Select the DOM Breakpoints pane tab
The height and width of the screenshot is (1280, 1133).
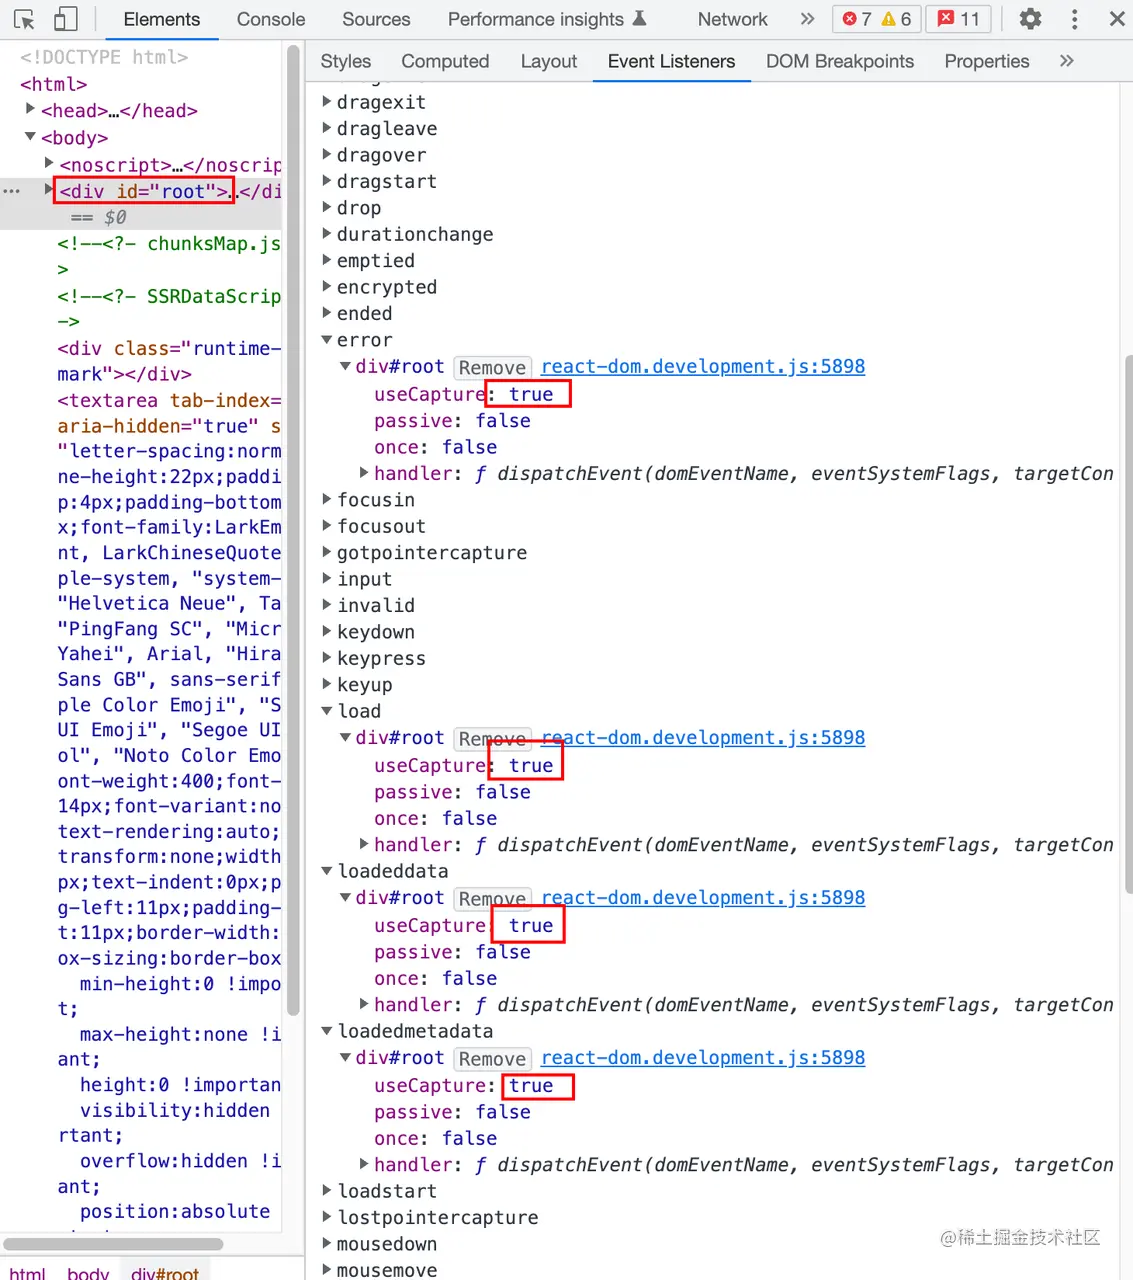point(840,61)
